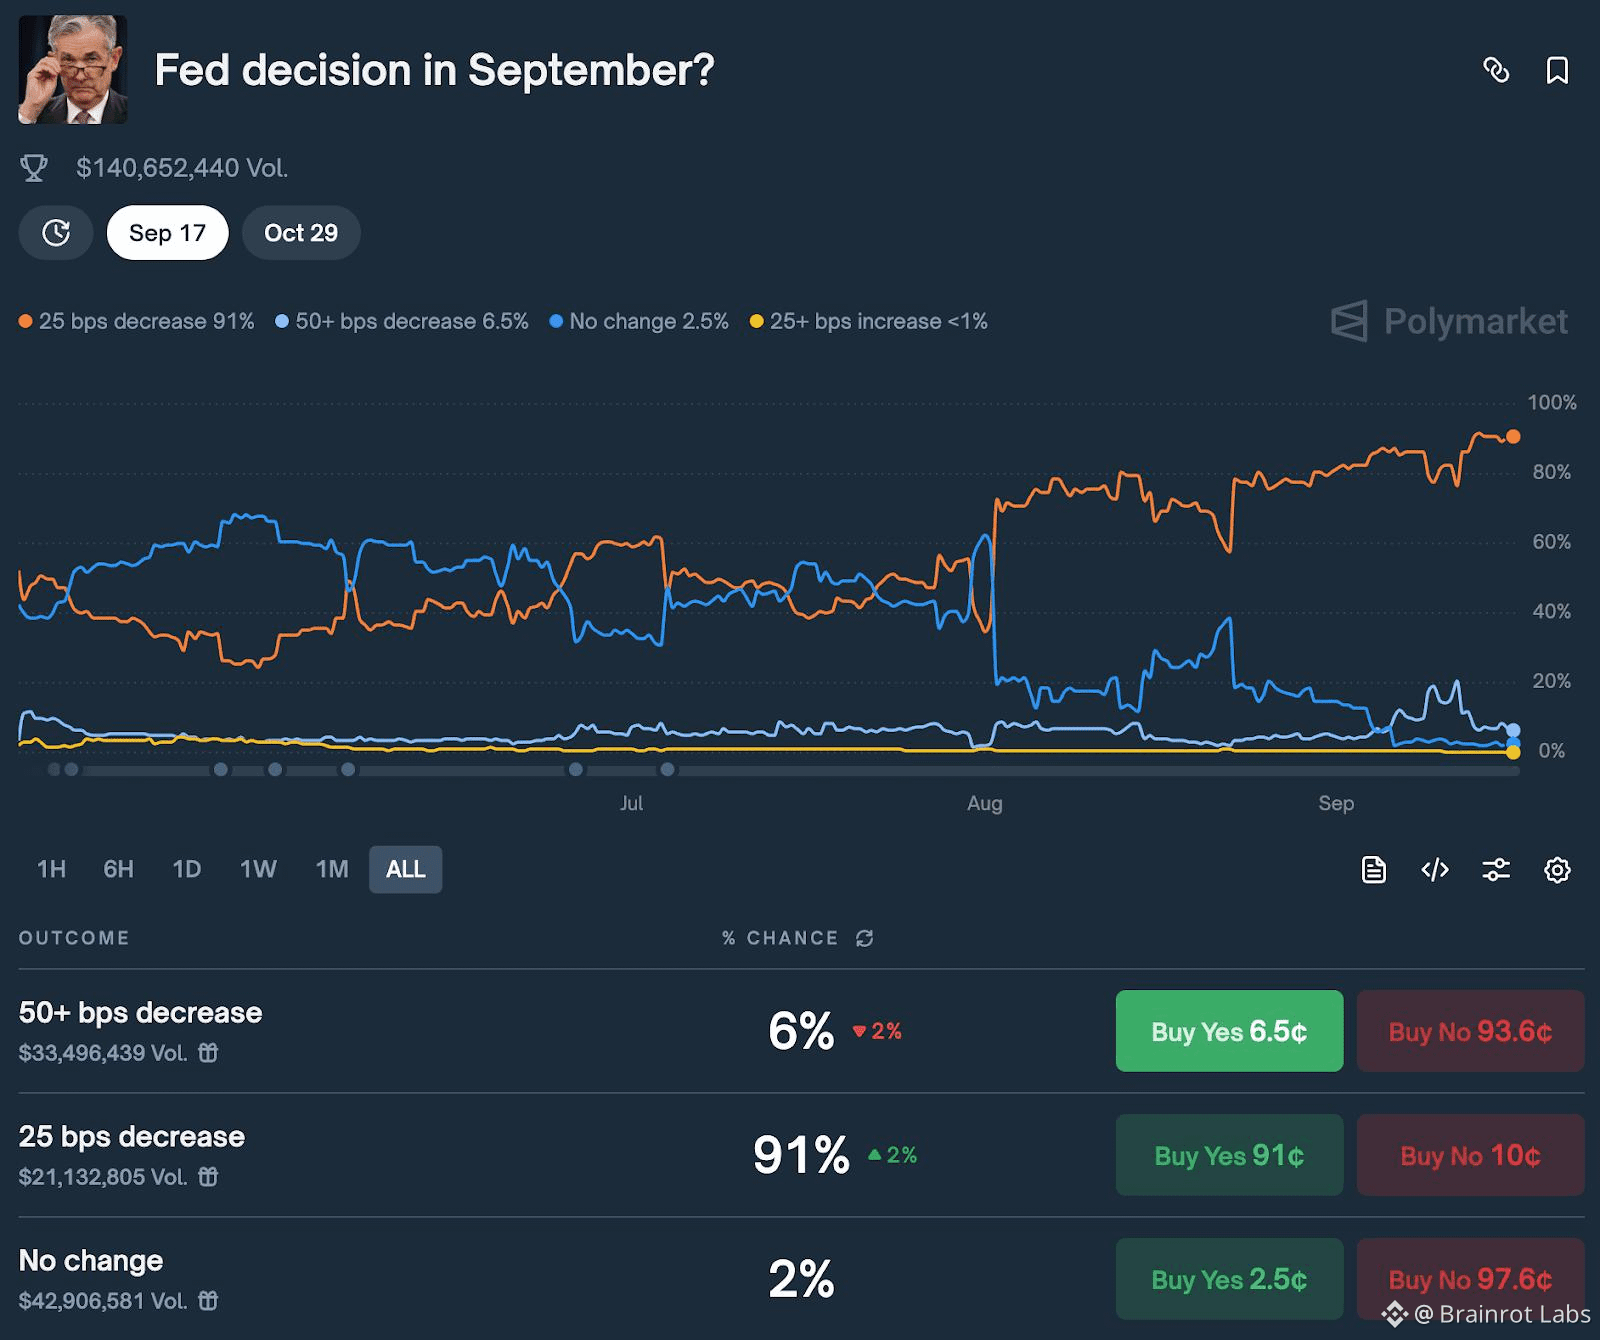Set chart range to 1W
This screenshot has height=1340, width=1600.
coord(258,869)
